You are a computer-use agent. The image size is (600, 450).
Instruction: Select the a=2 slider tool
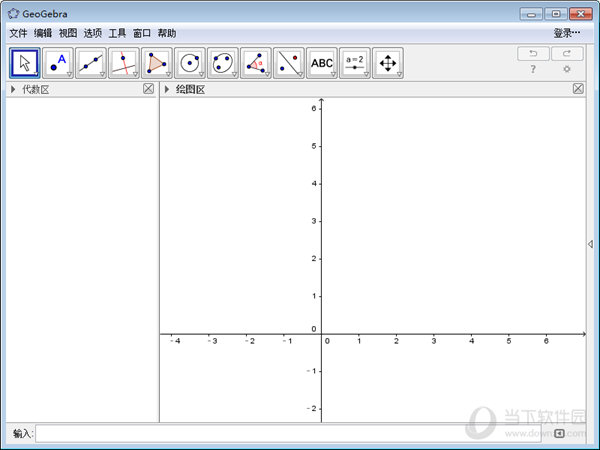(x=355, y=63)
